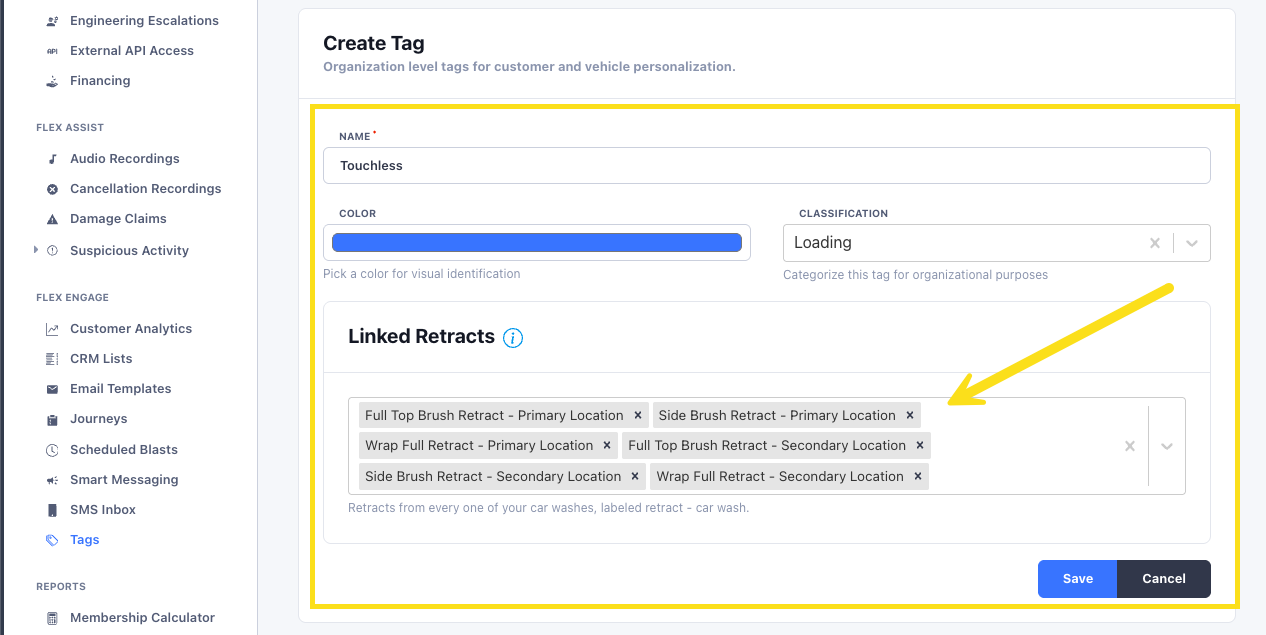Clear the Loading classification selection
Image resolution: width=1266 pixels, height=635 pixels.
[1154, 243]
